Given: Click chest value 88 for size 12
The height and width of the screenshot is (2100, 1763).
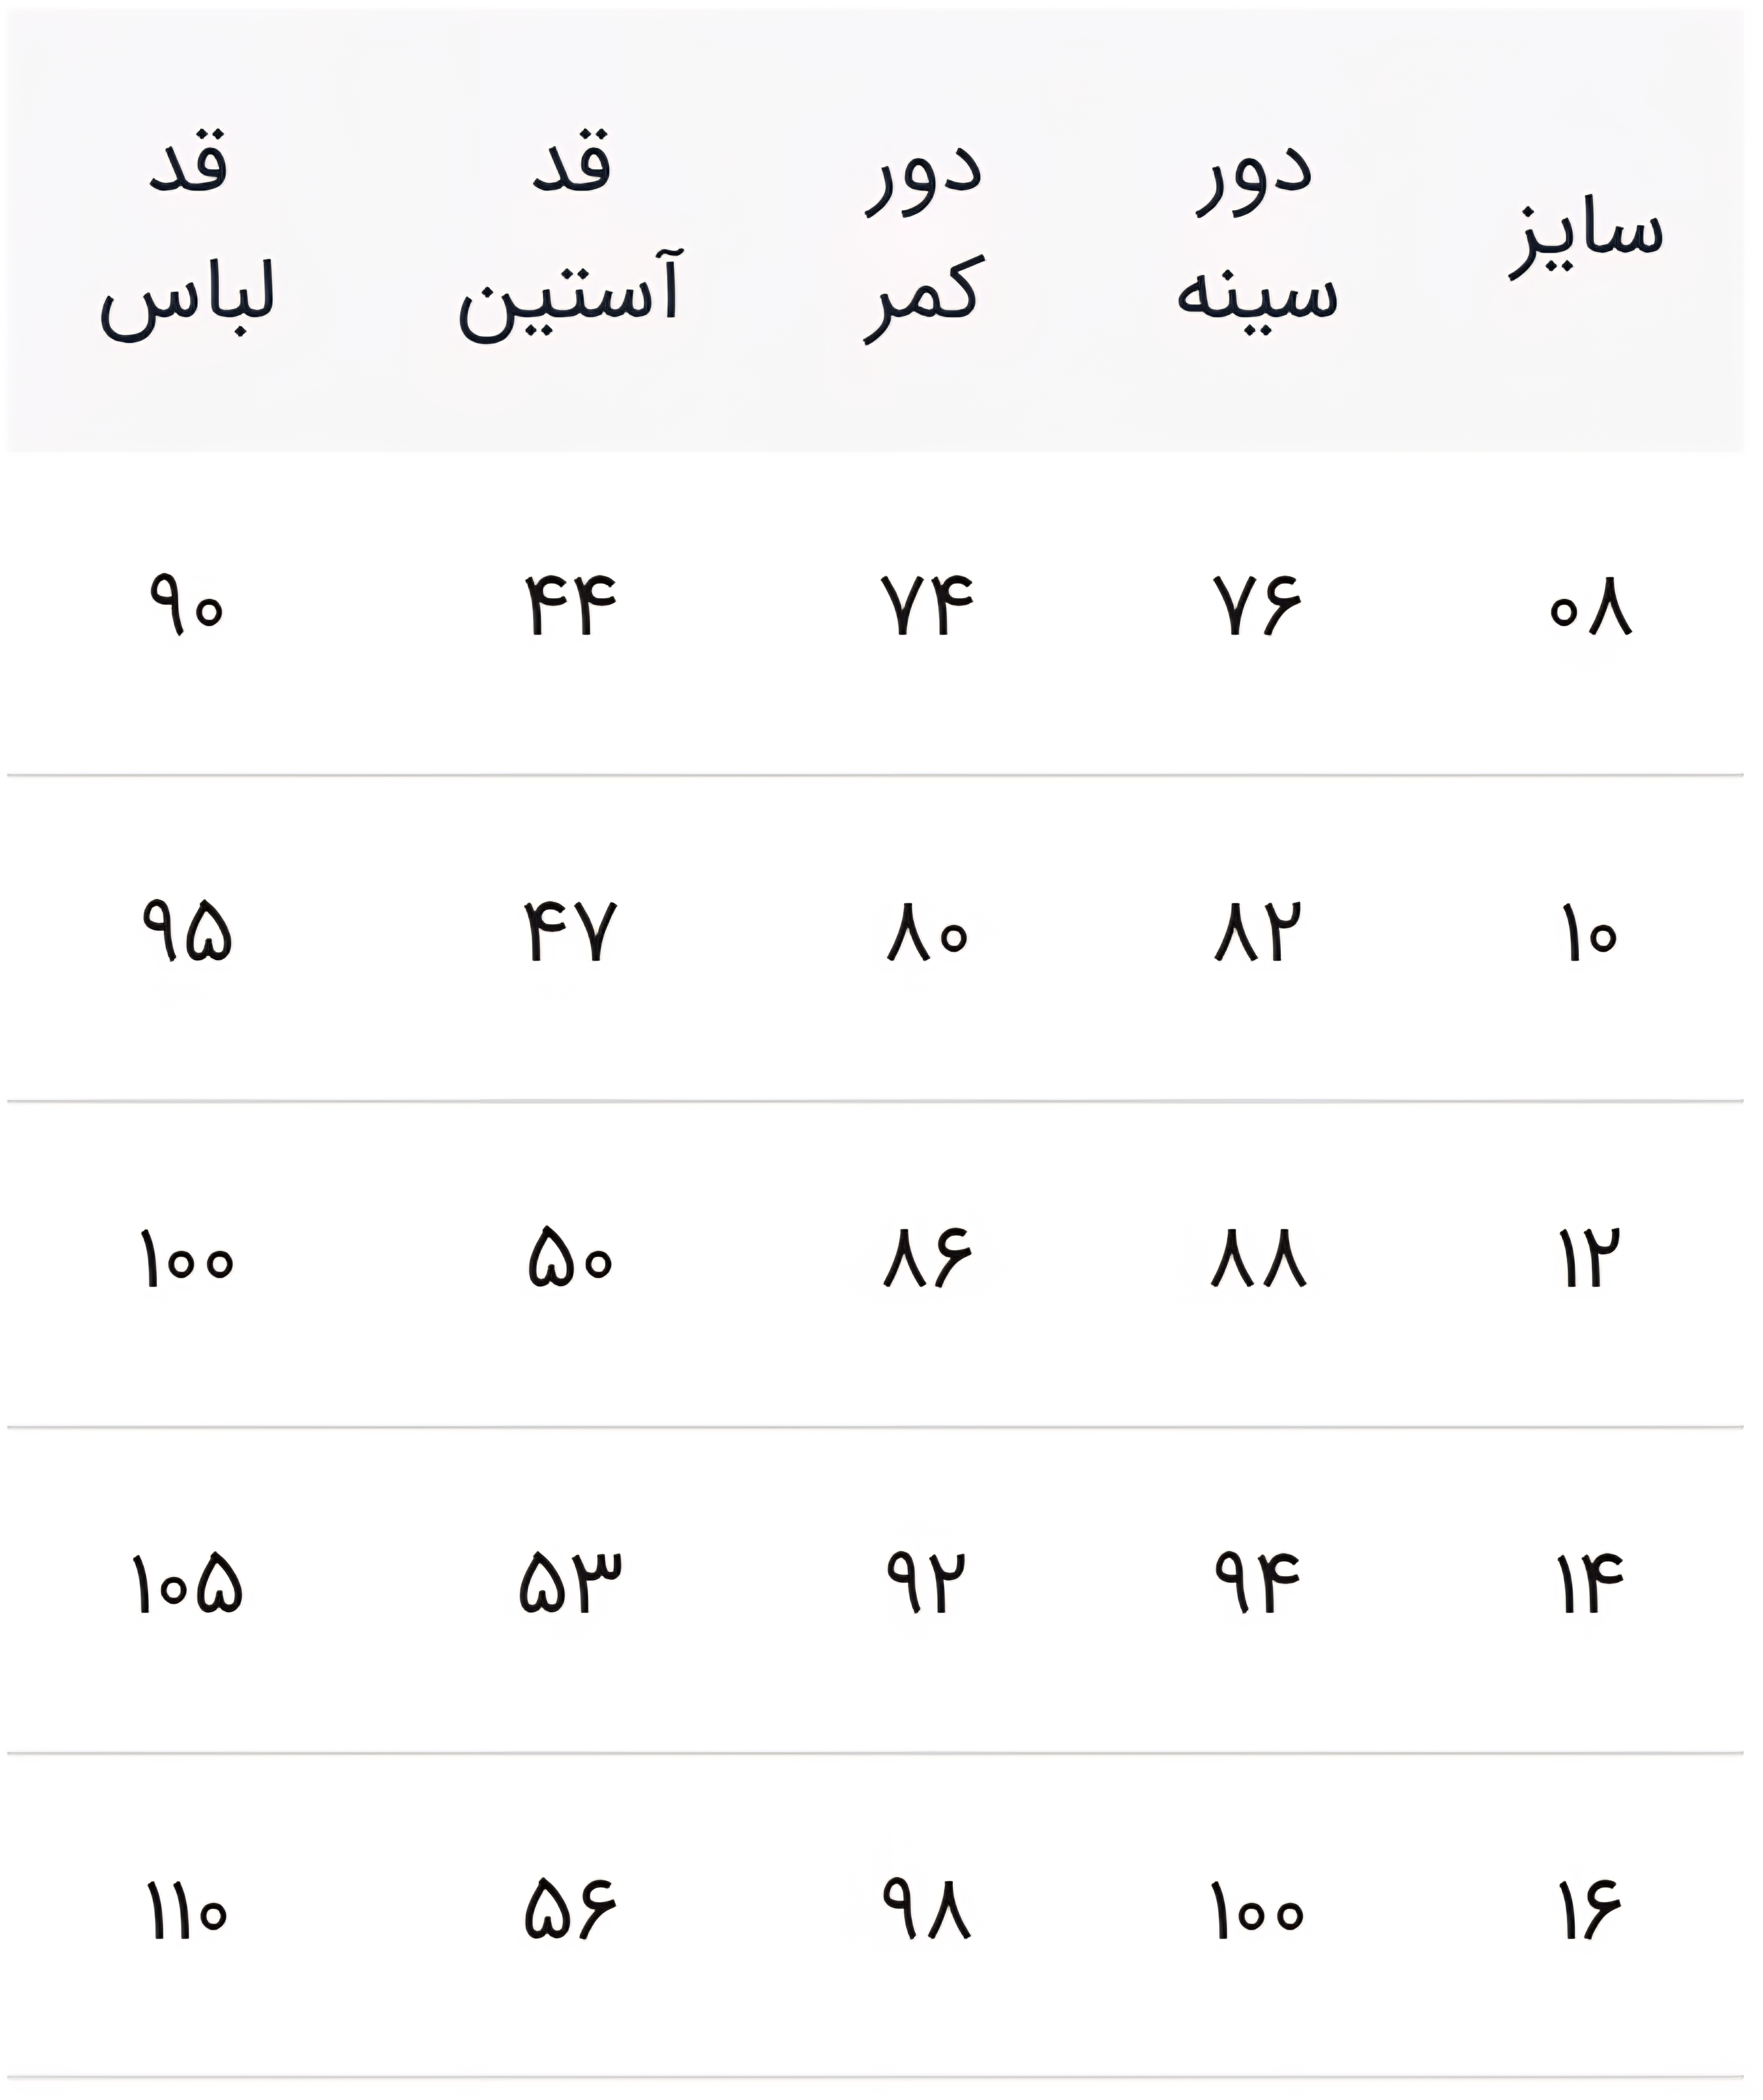Looking at the screenshot, I should (x=1258, y=1259).
